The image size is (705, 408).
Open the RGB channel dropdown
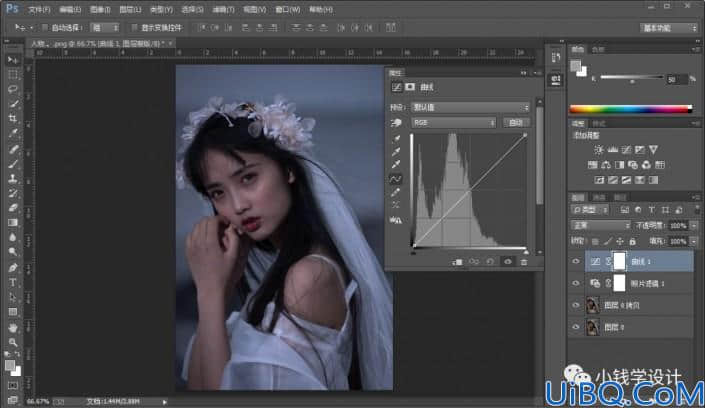coord(454,123)
